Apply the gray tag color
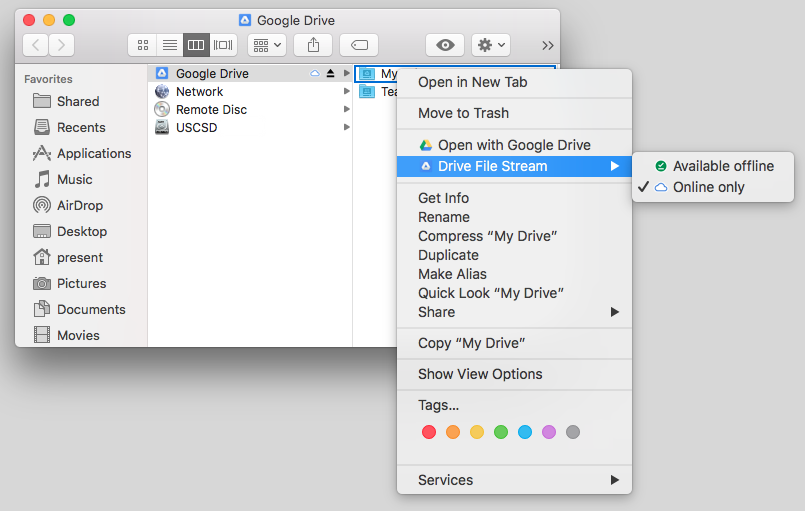 573,432
